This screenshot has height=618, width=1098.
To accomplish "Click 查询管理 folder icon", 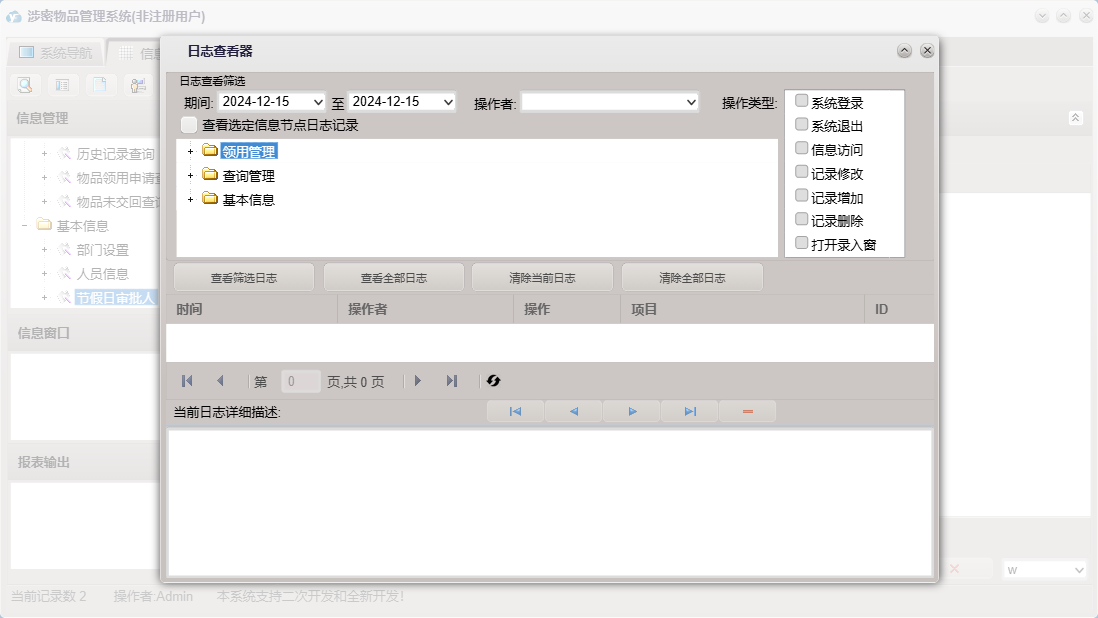I will pos(209,174).
